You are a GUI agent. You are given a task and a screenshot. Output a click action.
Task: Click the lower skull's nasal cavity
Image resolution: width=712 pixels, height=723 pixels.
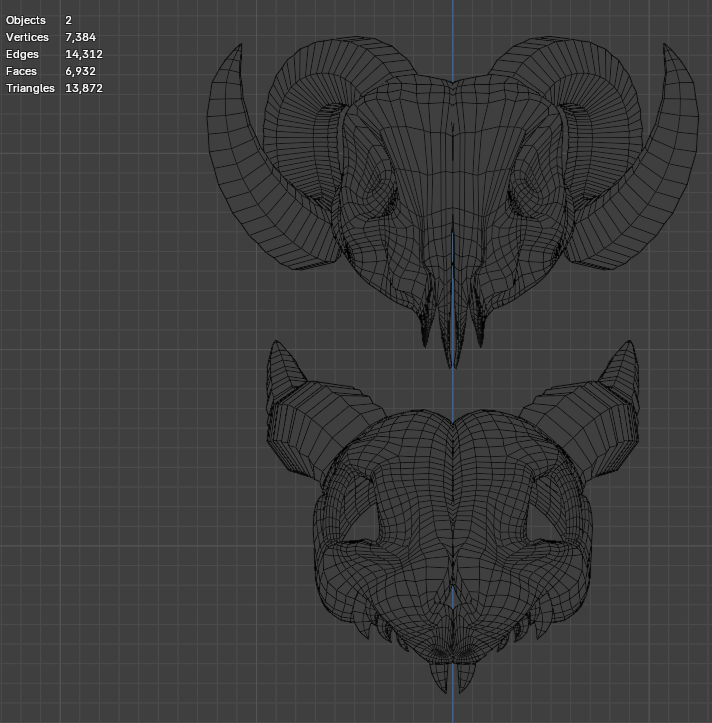[453, 598]
